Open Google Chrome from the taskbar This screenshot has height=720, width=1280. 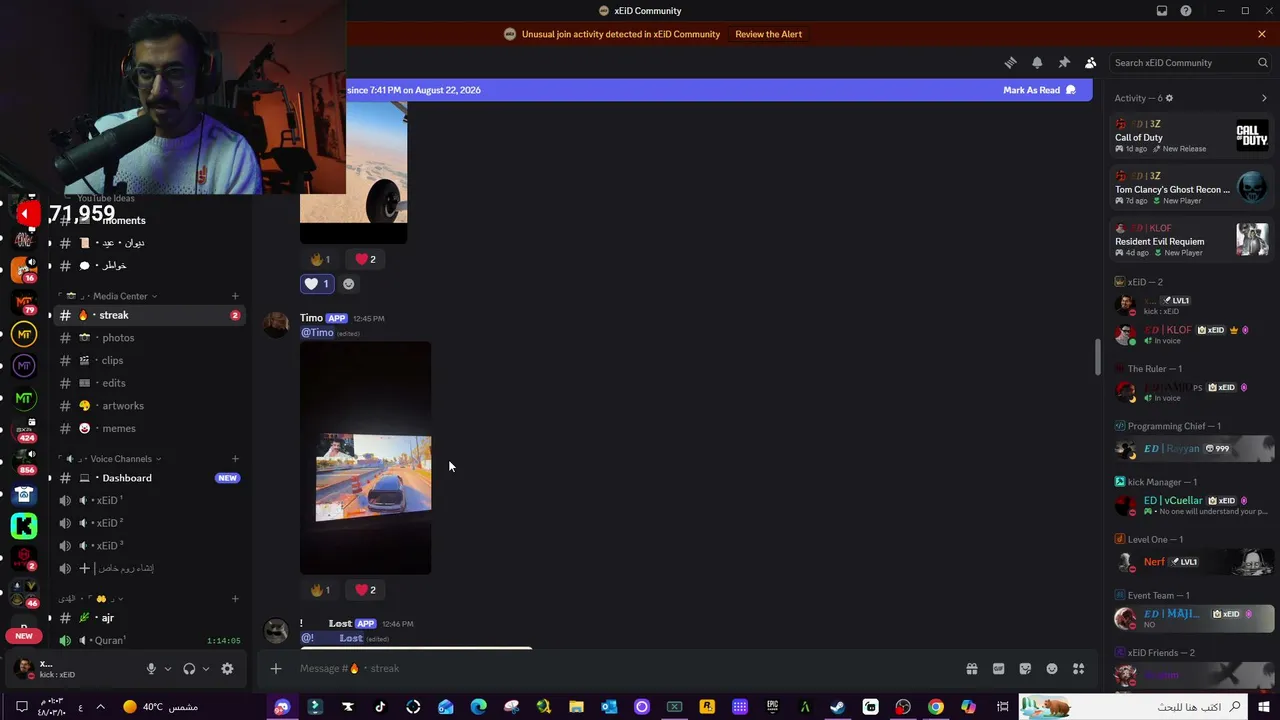click(935, 707)
